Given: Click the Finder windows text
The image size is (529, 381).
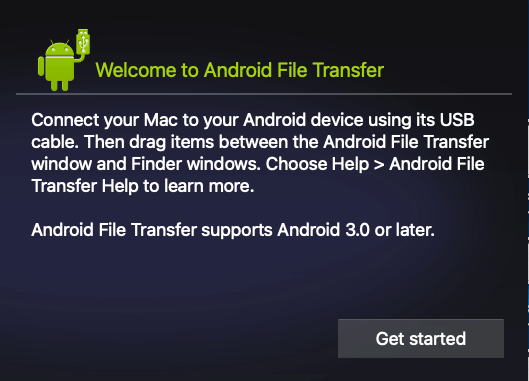Looking at the screenshot, I should (x=195, y=164).
